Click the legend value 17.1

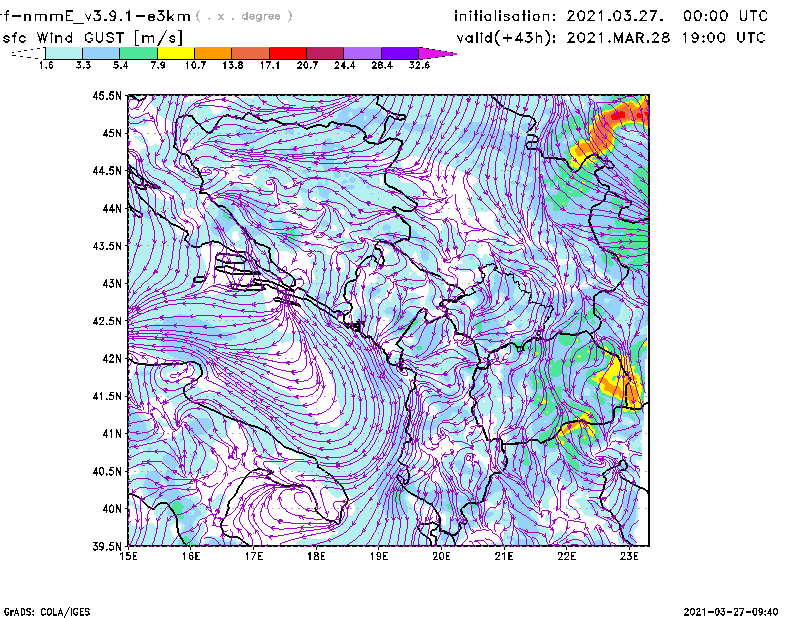[270, 65]
